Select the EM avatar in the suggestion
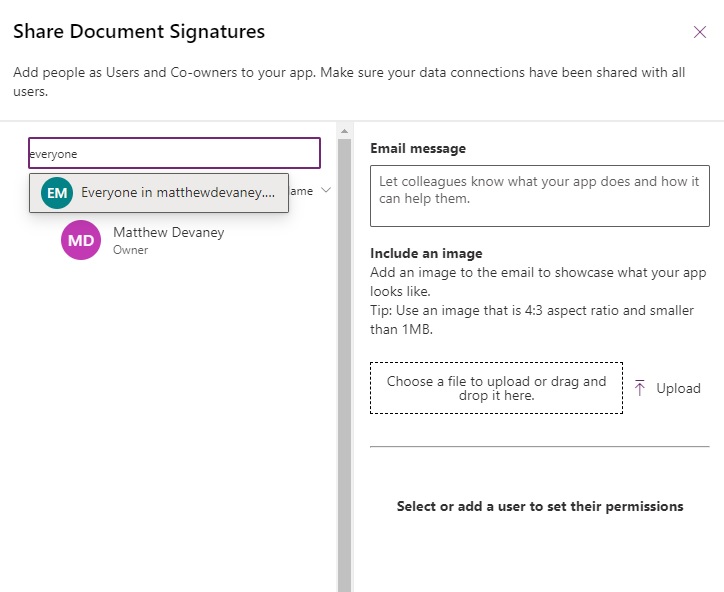The height and width of the screenshot is (592, 724). tap(58, 193)
